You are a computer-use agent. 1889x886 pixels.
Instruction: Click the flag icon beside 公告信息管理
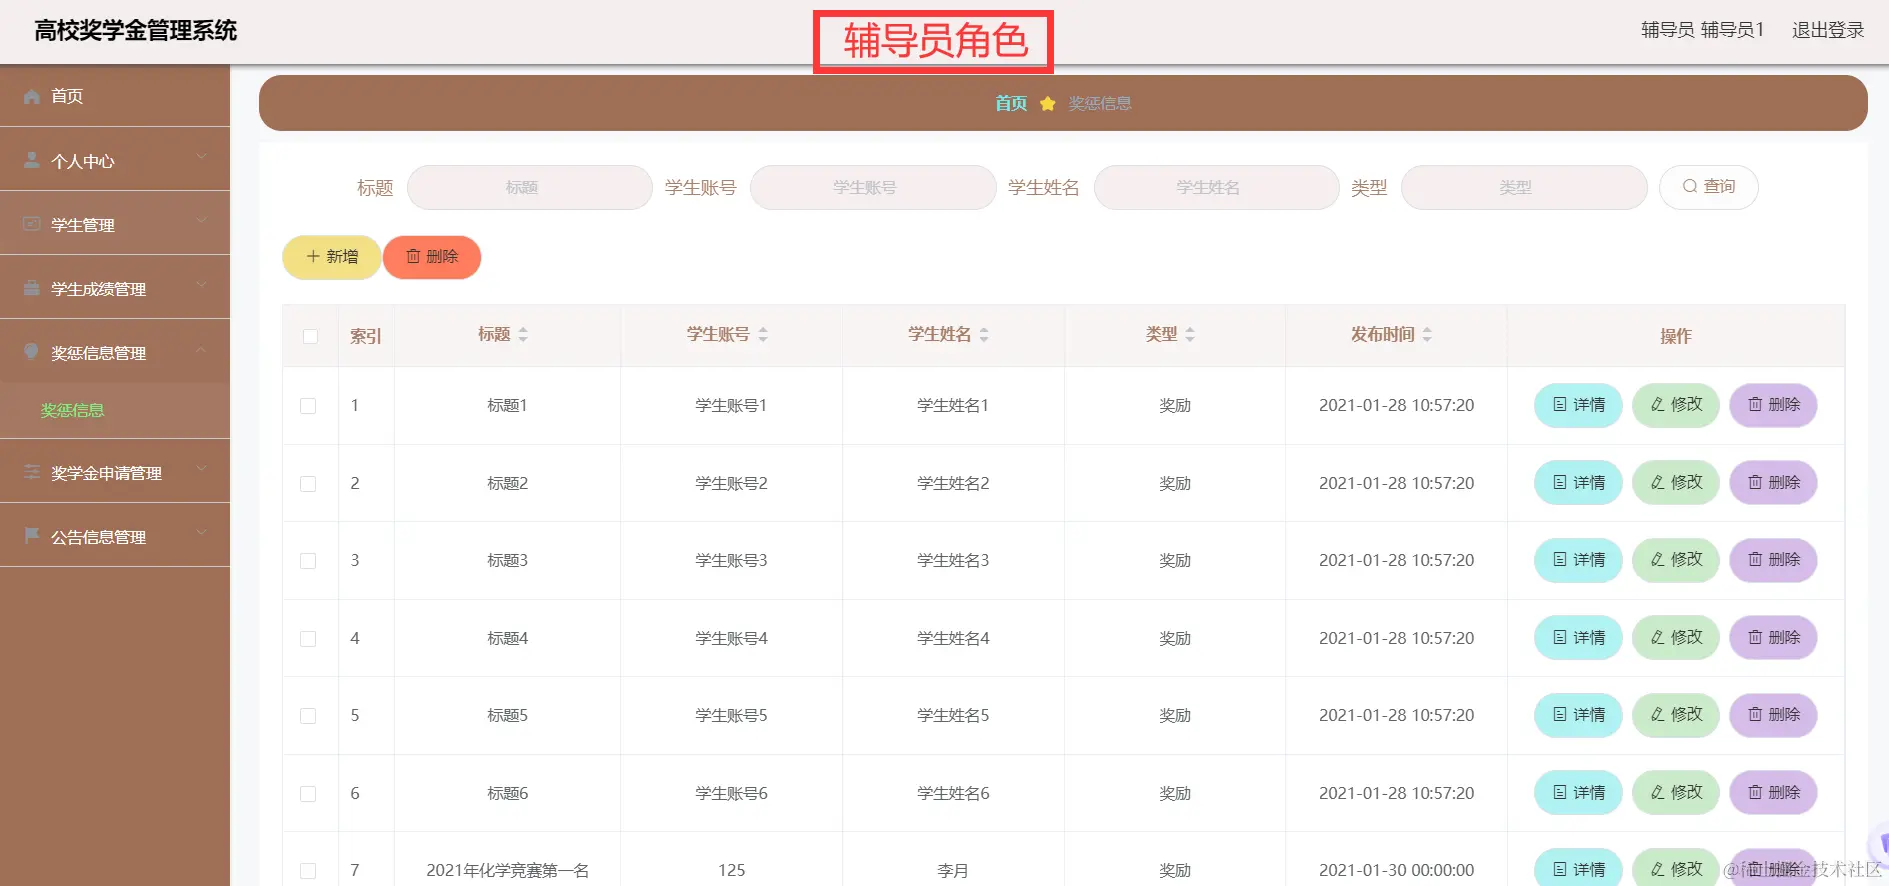pos(32,536)
